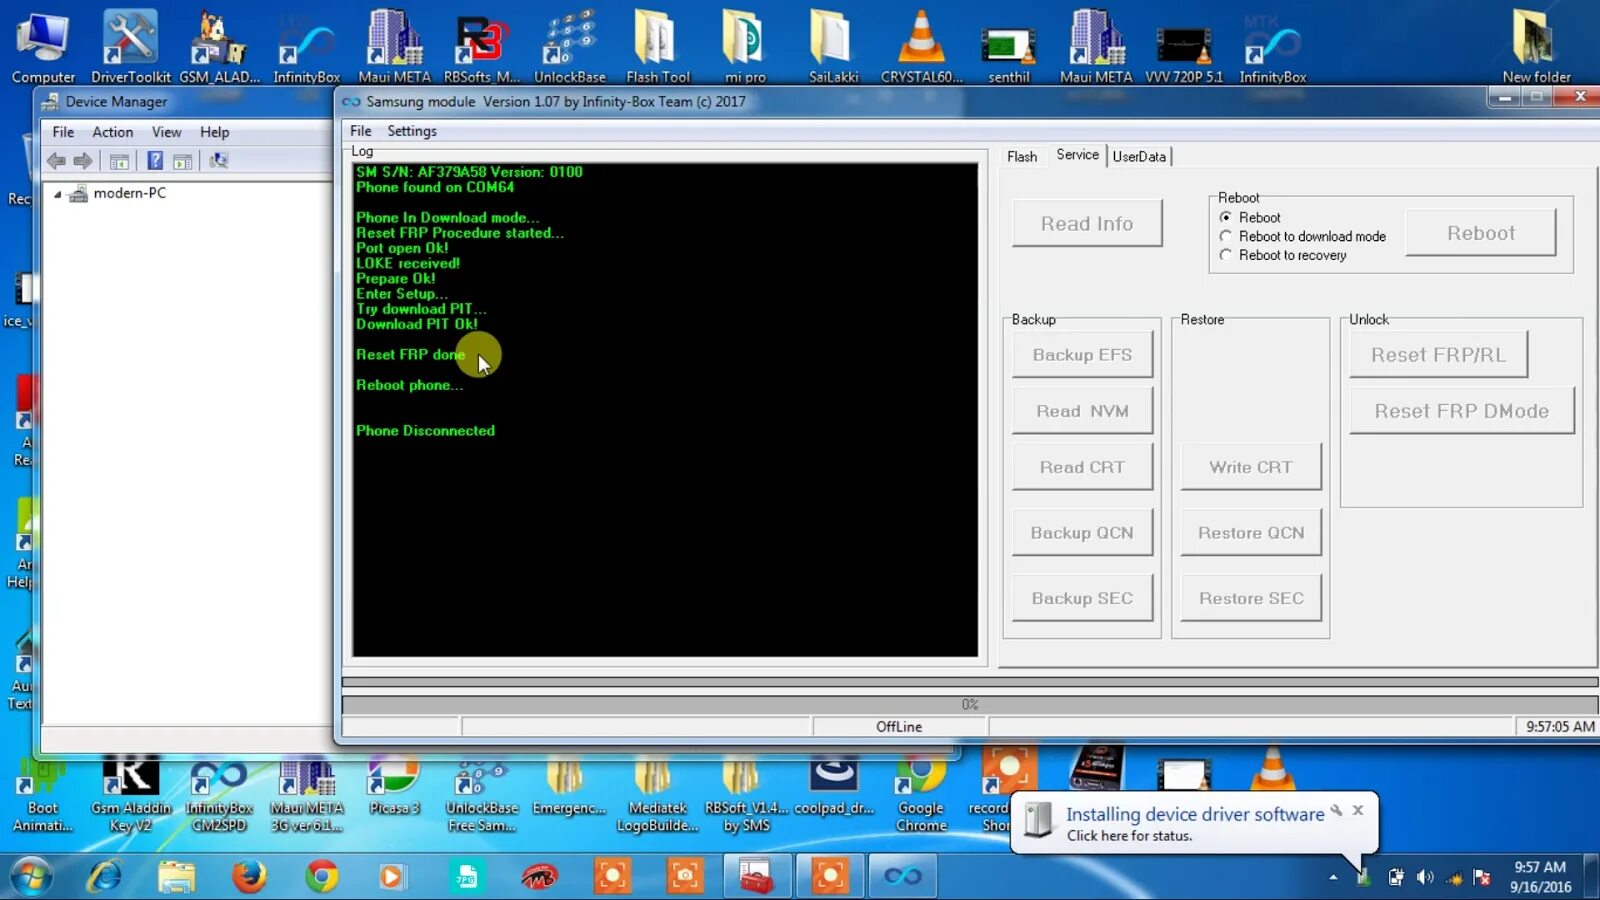This screenshot has height=900, width=1600.
Task: Click the Read CRT button
Action: [x=1082, y=467]
